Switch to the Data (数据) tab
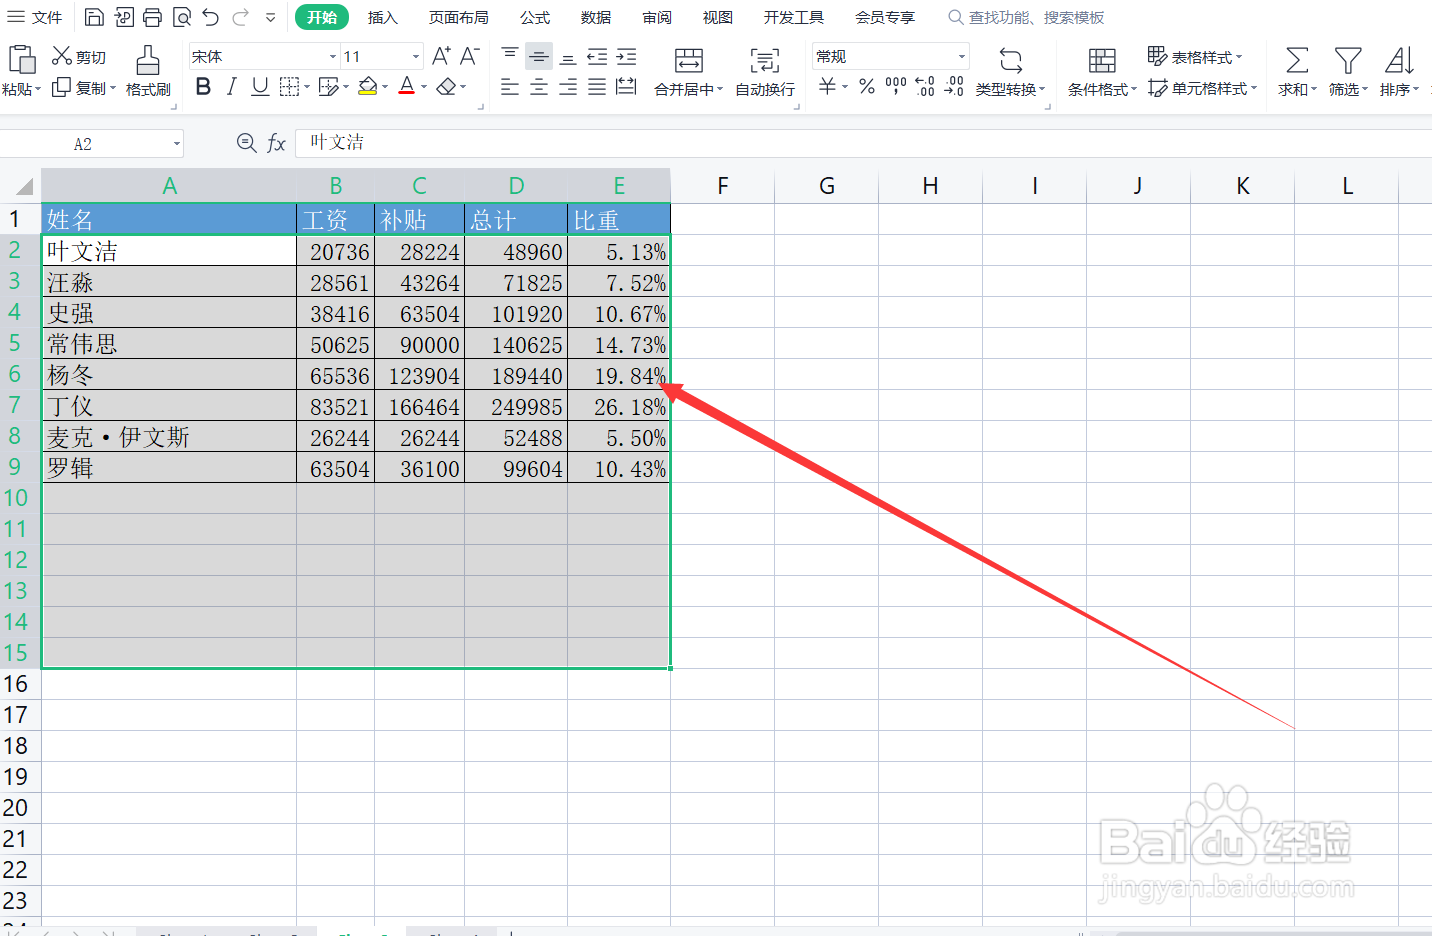This screenshot has height=936, width=1432. click(x=596, y=17)
